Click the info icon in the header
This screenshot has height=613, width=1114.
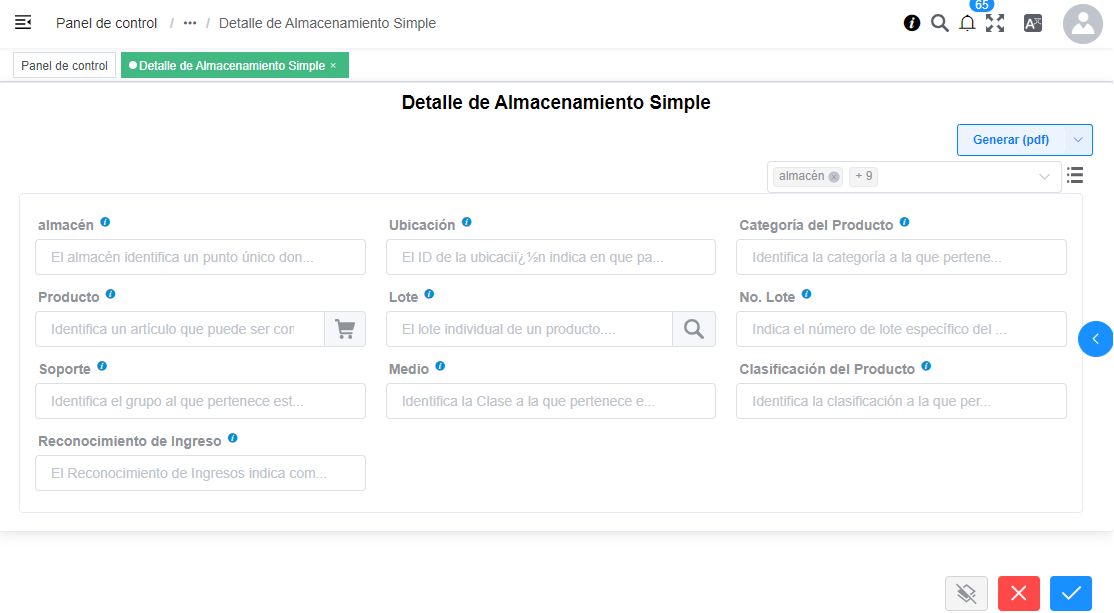(911, 23)
